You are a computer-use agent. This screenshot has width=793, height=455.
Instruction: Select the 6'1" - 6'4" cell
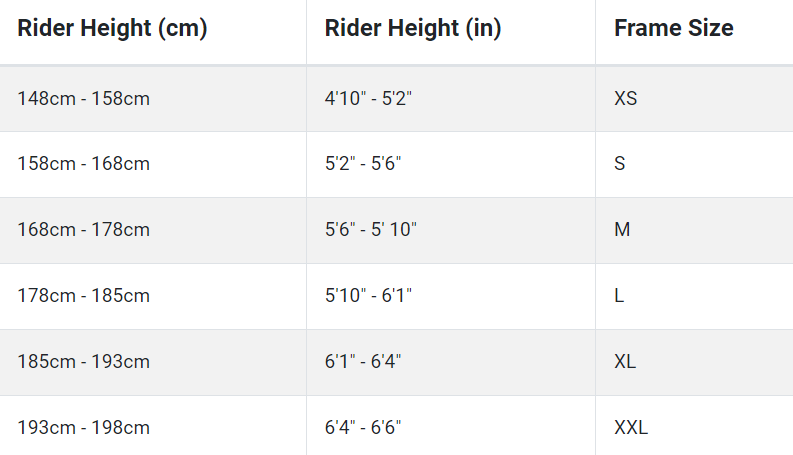(x=451, y=362)
